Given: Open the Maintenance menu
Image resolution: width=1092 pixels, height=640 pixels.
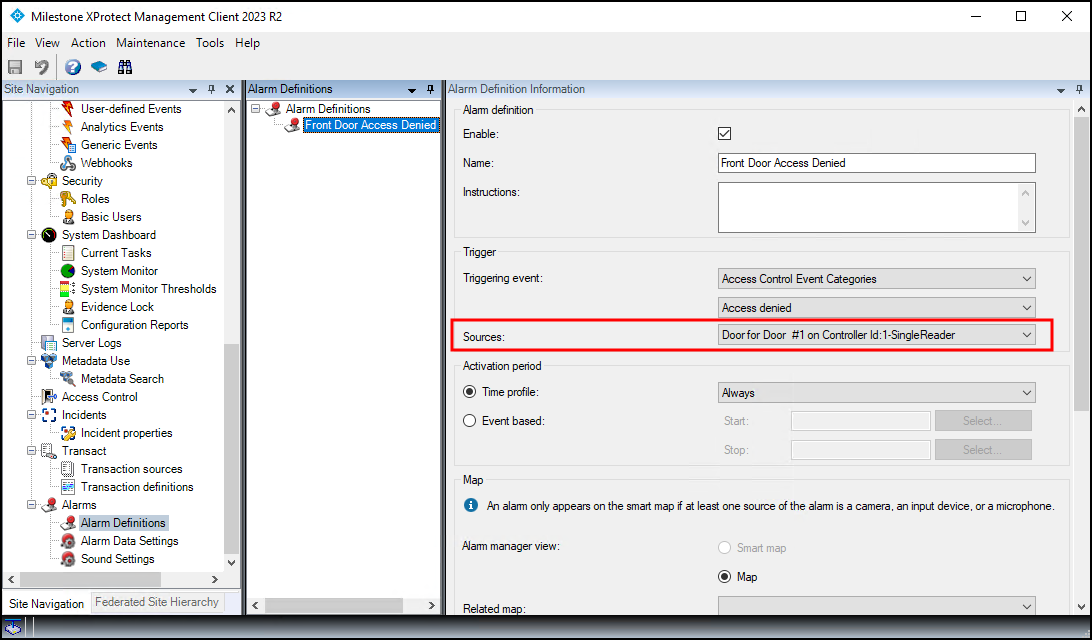Looking at the screenshot, I should [150, 42].
